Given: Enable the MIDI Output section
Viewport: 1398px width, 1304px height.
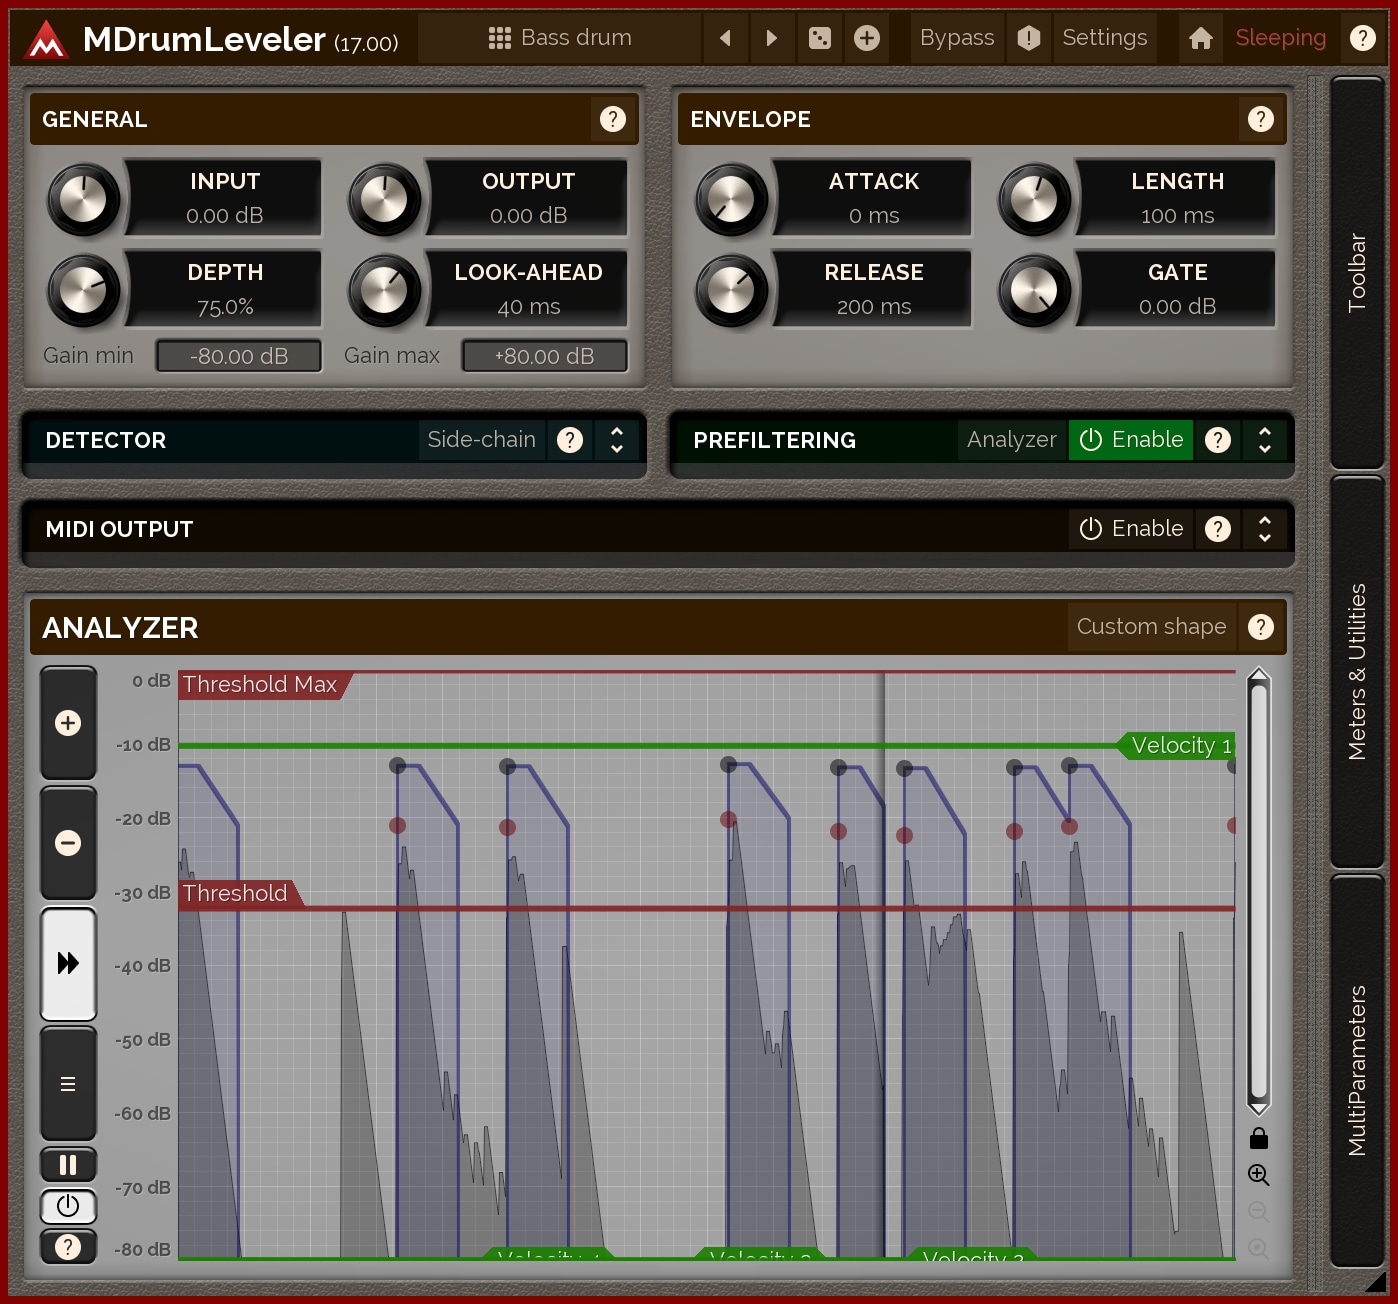Looking at the screenshot, I should click(1131, 529).
